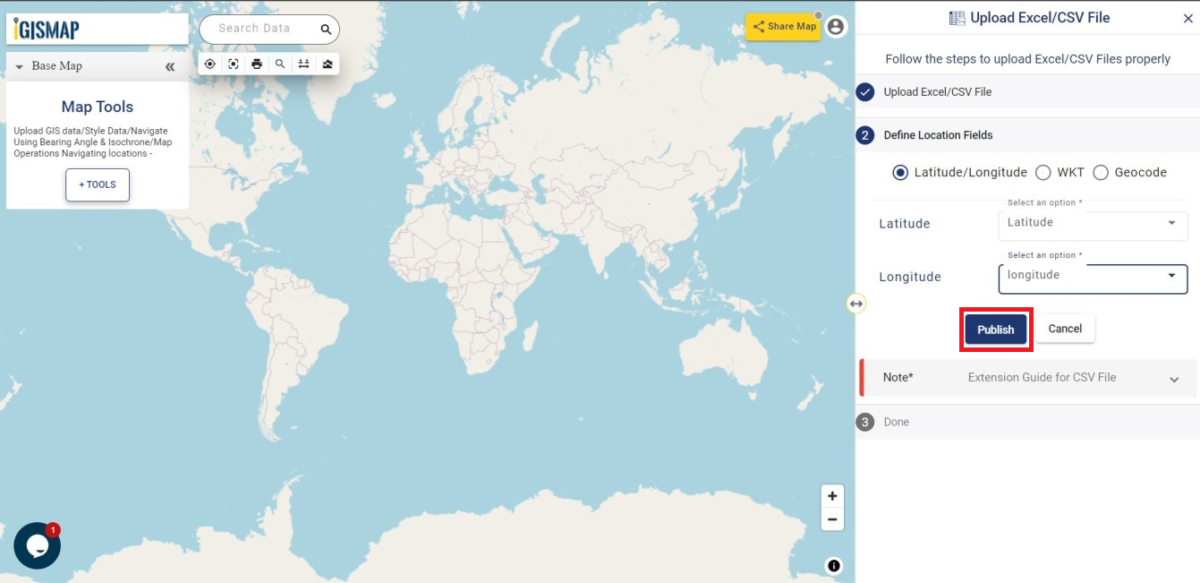Click the center map focus icon
The height and width of the screenshot is (583, 1200).
click(233, 63)
